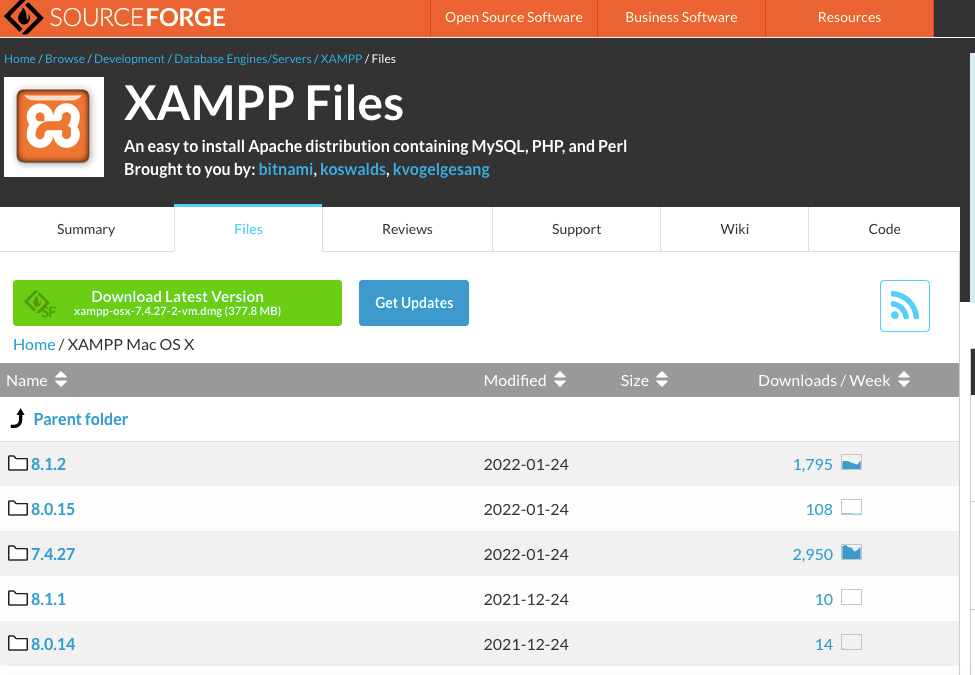
Task: Open the bitnami contributor link
Action: click(285, 168)
